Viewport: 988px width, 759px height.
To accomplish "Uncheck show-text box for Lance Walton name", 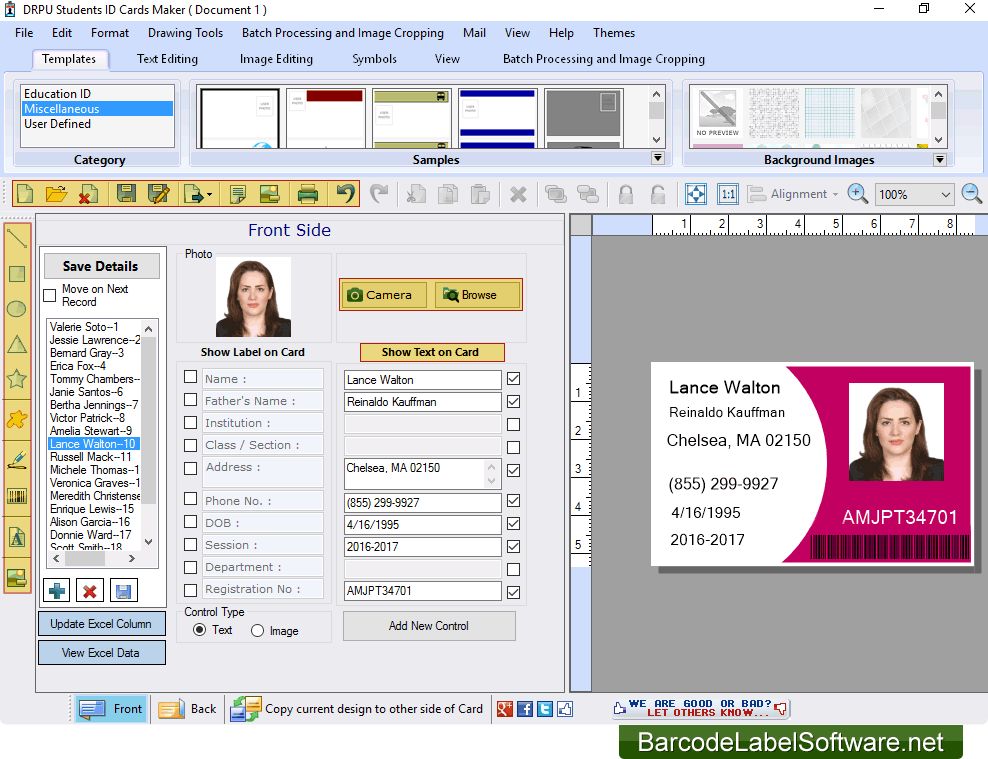I will point(514,379).
